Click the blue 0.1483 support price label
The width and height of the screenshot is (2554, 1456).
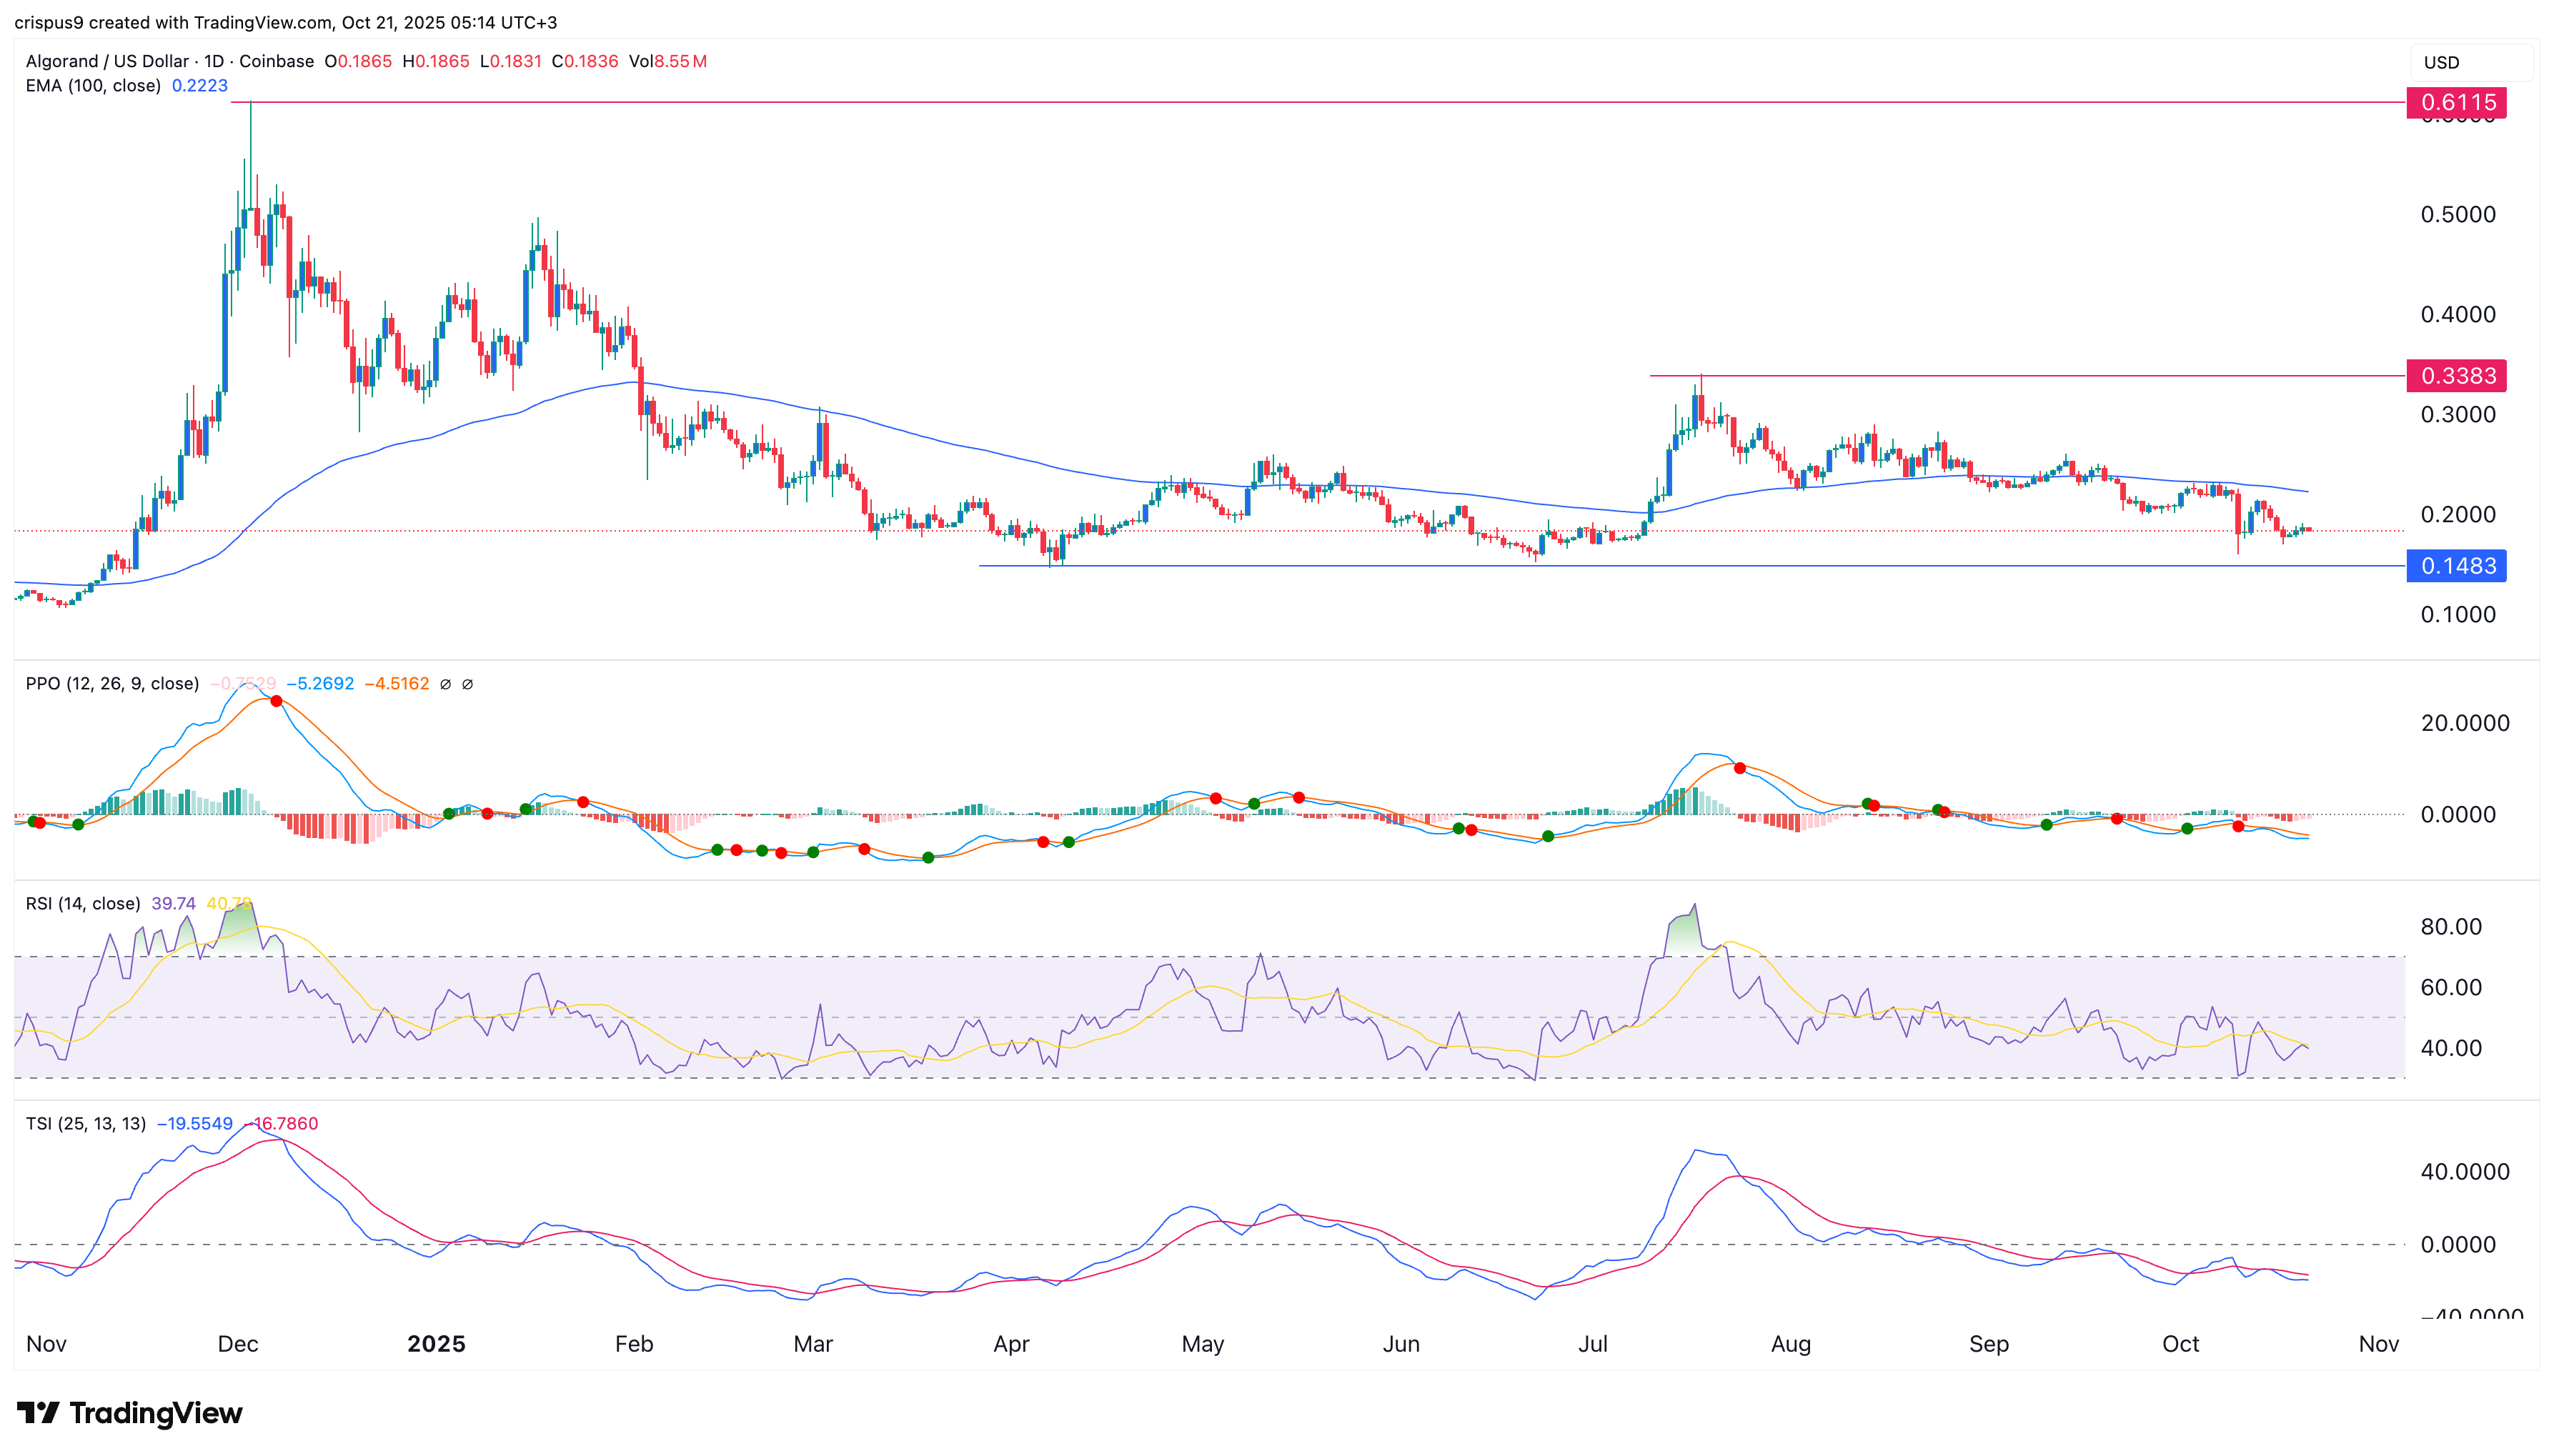pyautogui.click(x=2456, y=566)
